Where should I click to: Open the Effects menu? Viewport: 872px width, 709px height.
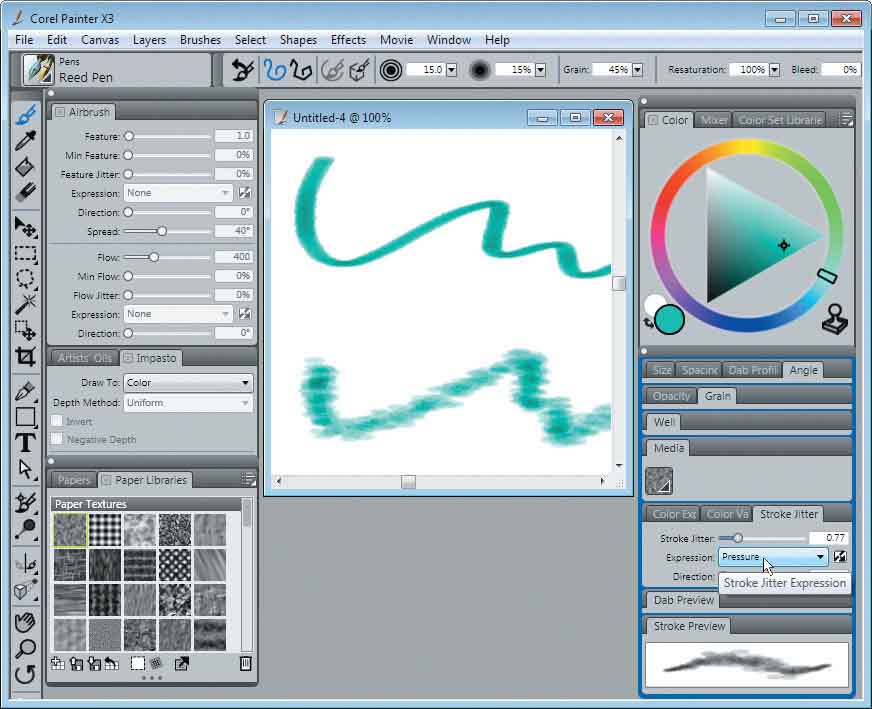pos(347,40)
